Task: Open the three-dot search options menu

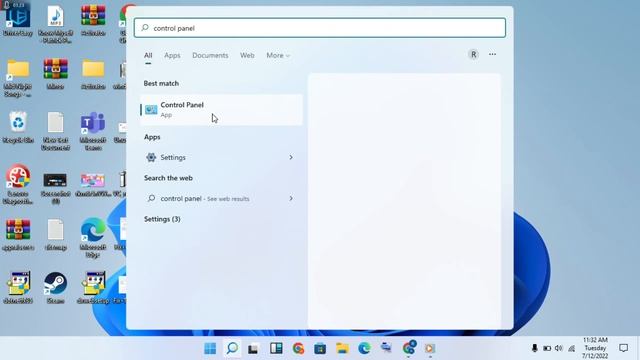Action: coord(492,54)
